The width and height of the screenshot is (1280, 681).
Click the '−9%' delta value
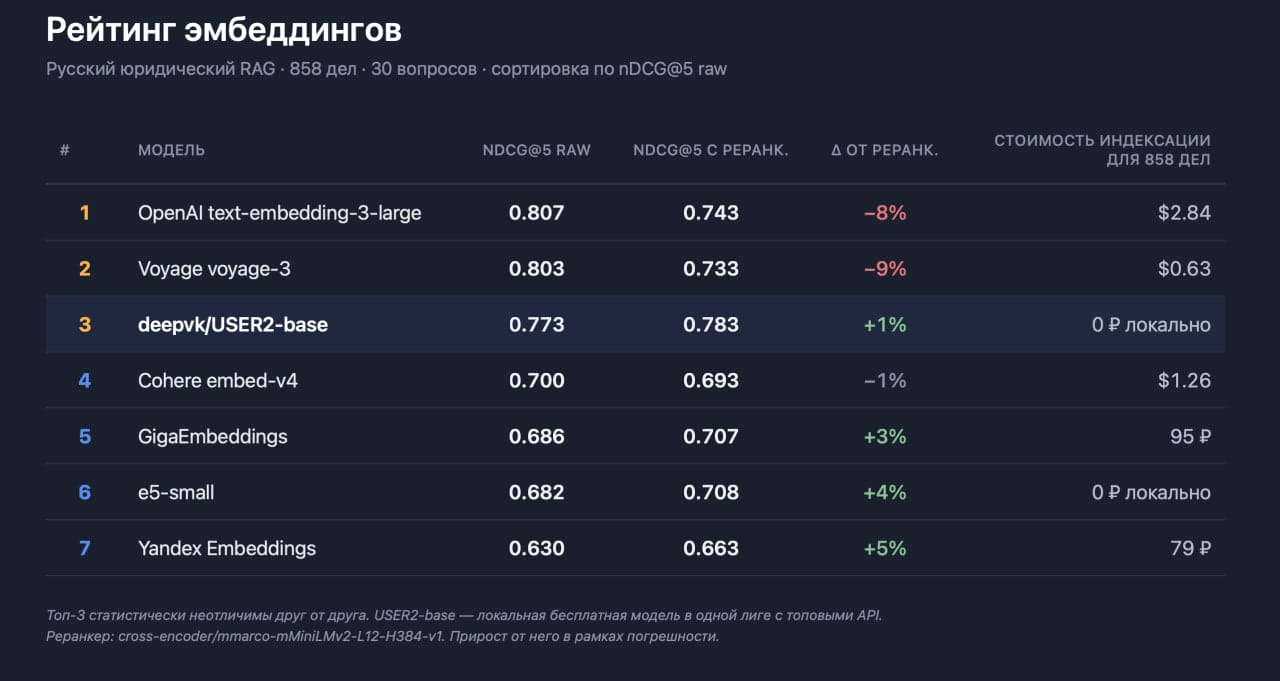tap(885, 269)
